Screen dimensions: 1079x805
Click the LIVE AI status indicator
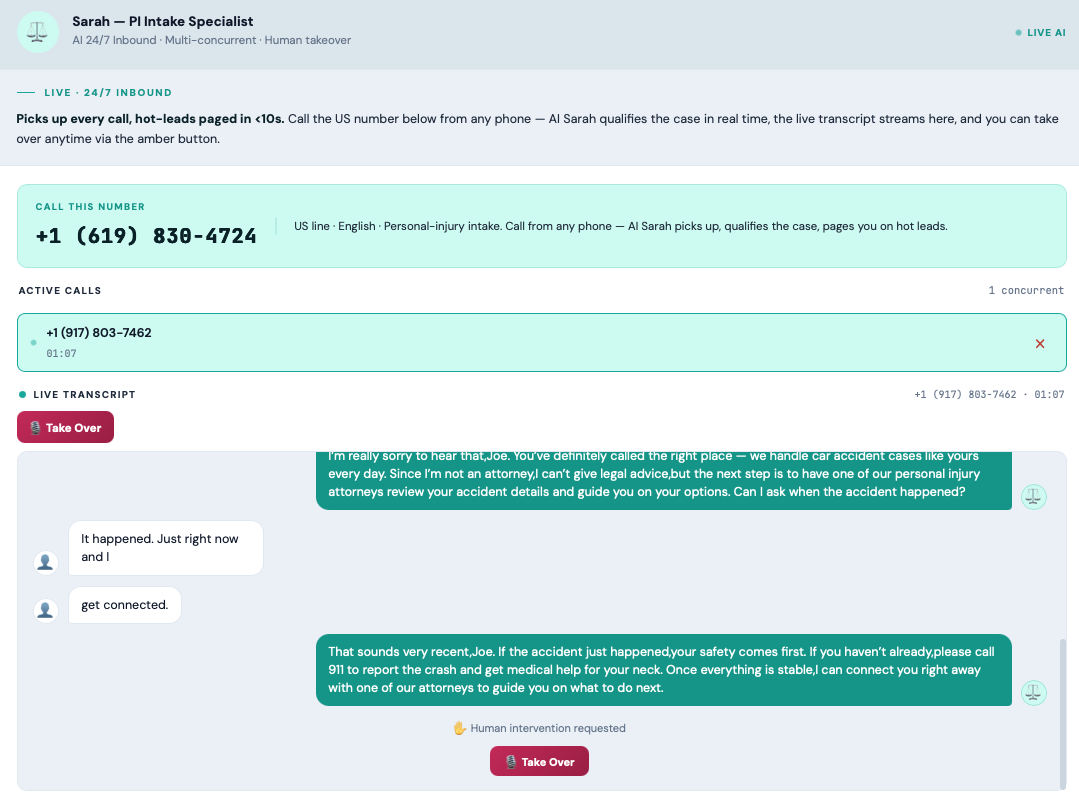pyautogui.click(x=1040, y=32)
